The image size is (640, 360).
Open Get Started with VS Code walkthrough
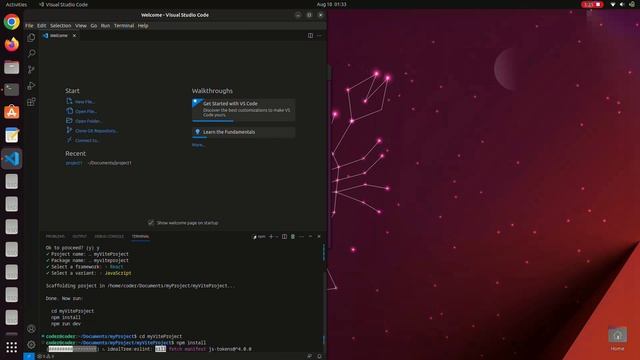[x=244, y=109]
